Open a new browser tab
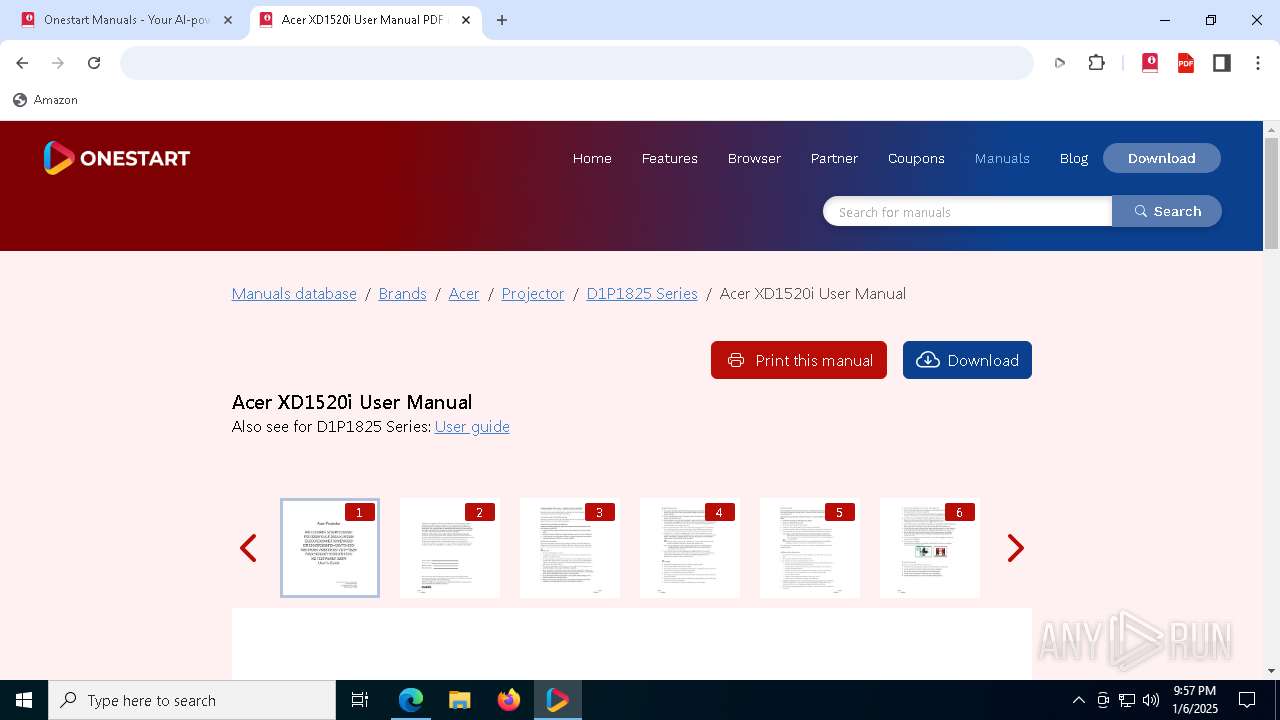 point(502,20)
